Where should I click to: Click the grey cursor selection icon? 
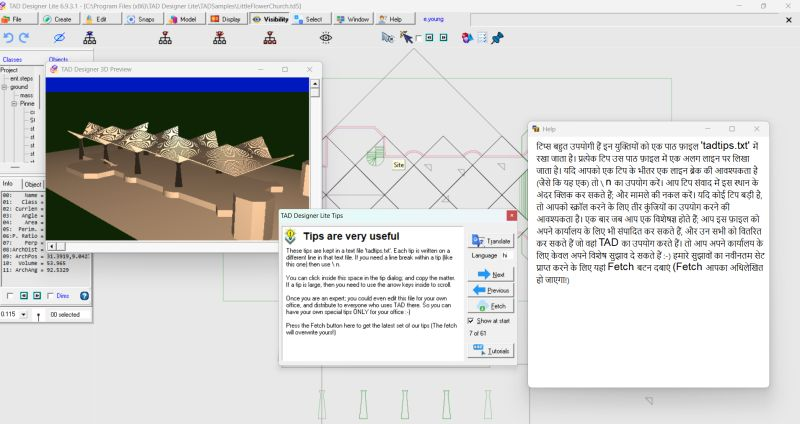coord(388,38)
